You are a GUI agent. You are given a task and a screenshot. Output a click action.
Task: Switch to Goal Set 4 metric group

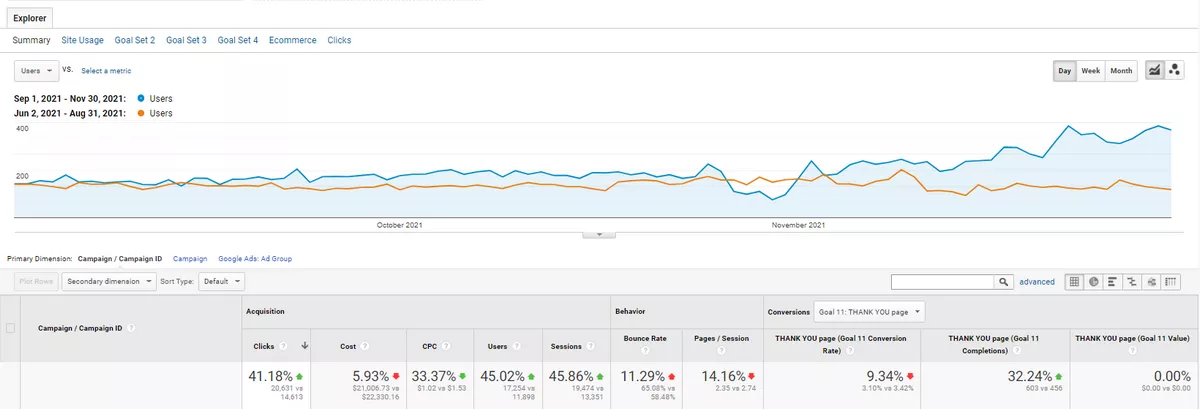[x=238, y=40]
